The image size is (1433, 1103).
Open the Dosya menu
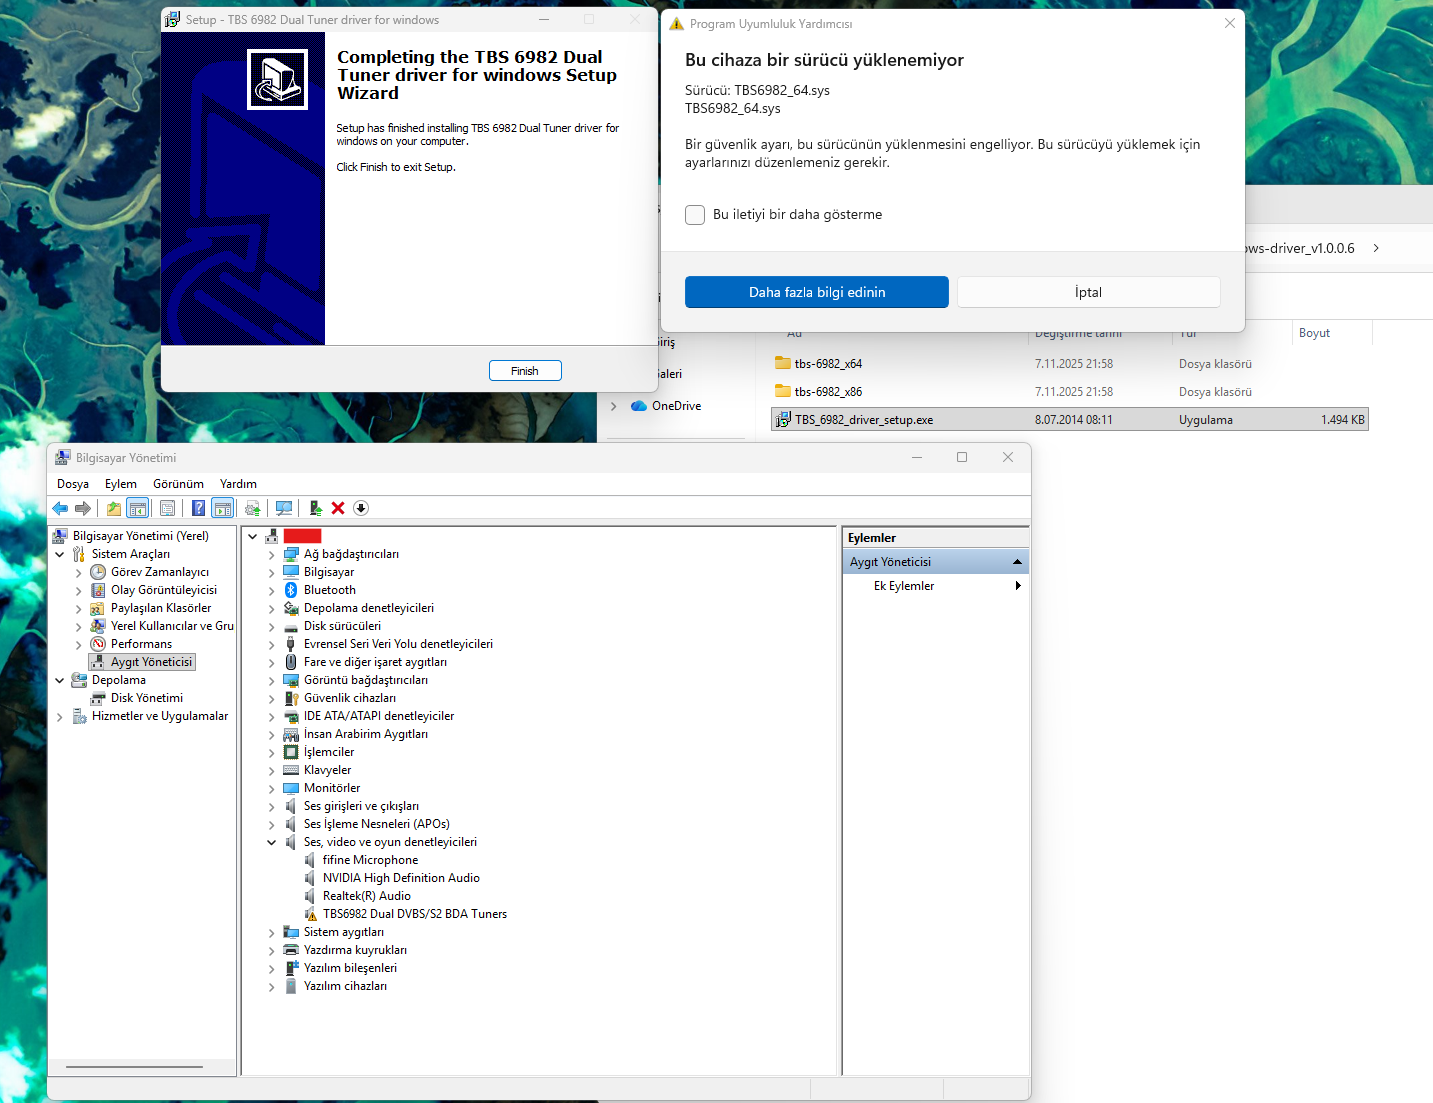(x=73, y=484)
